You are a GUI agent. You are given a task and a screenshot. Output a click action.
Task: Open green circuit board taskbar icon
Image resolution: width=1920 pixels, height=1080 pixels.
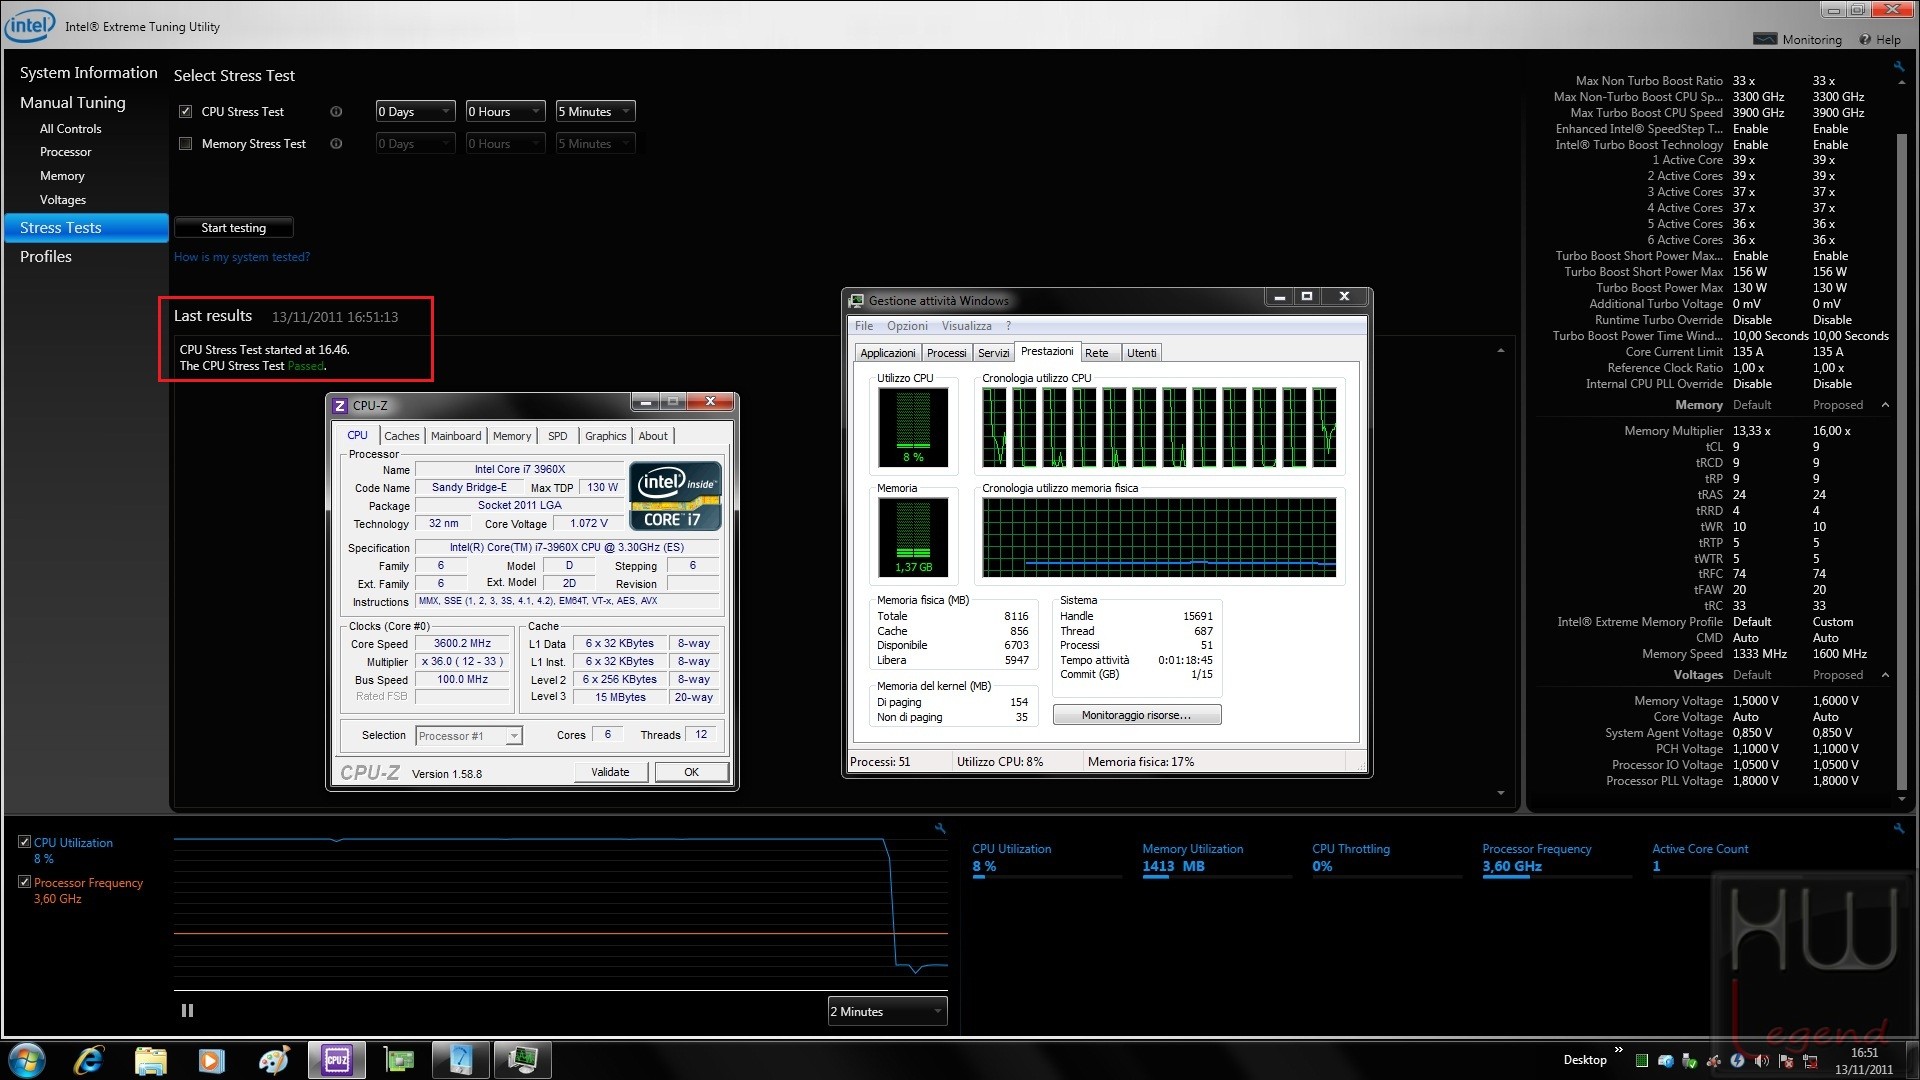click(x=399, y=1060)
